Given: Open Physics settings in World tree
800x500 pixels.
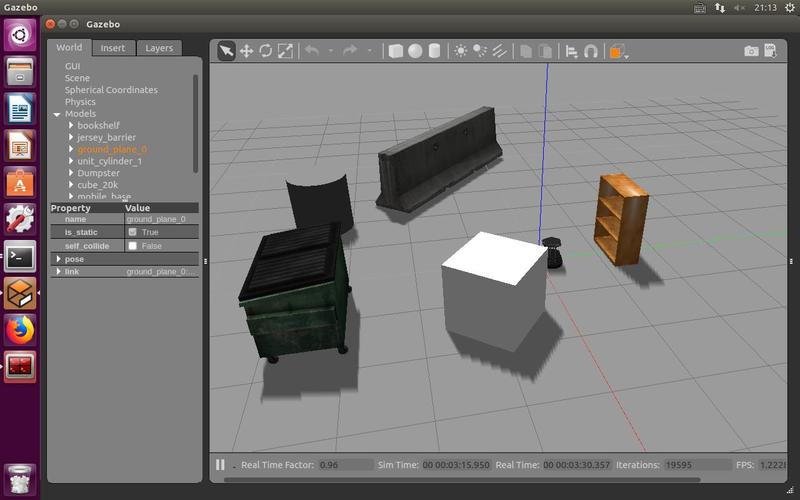Looking at the screenshot, I should coord(80,101).
